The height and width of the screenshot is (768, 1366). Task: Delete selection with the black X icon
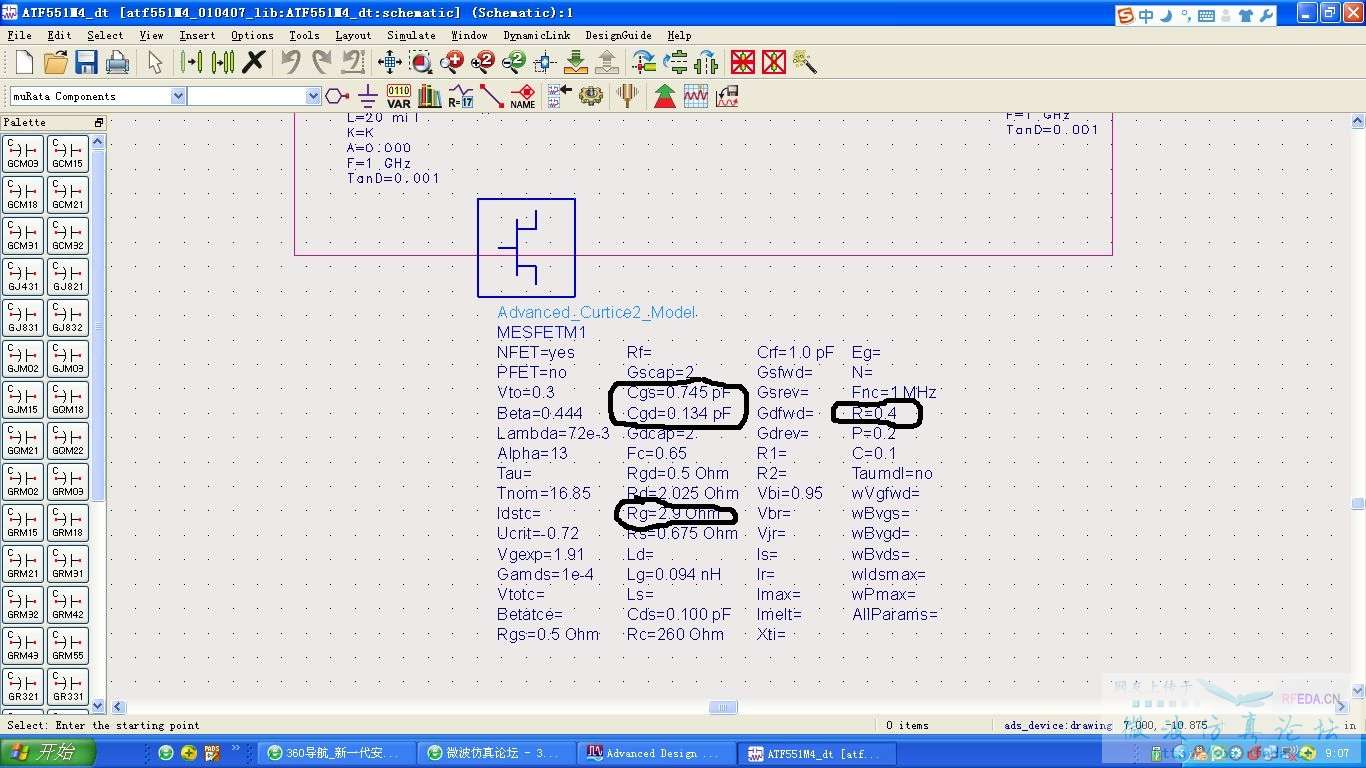click(254, 63)
